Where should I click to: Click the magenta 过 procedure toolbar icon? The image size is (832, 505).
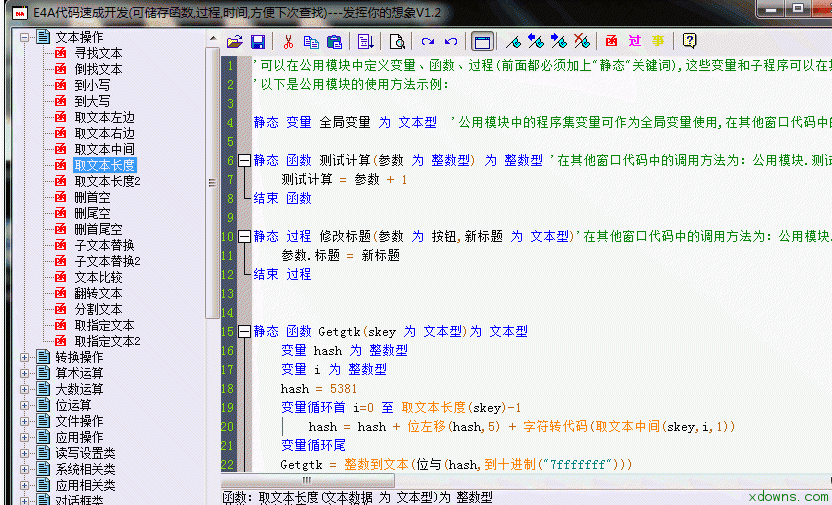click(x=635, y=41)
